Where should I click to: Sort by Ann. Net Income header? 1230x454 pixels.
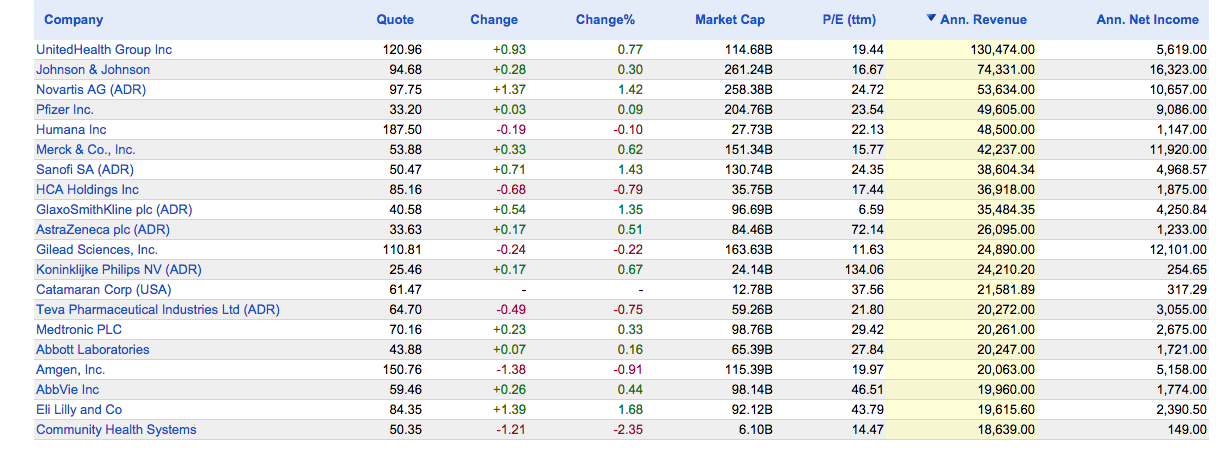point(1147,20)
